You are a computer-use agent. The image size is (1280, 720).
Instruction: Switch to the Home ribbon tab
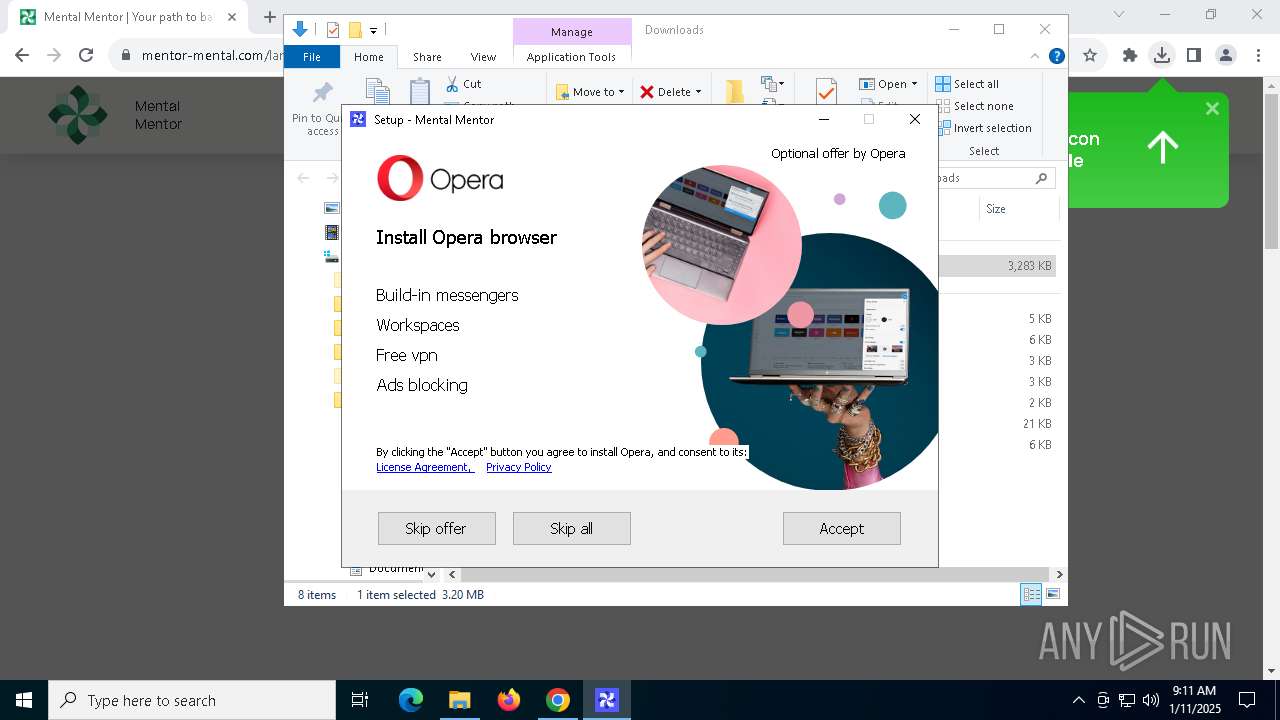click(x=368, y=57)
